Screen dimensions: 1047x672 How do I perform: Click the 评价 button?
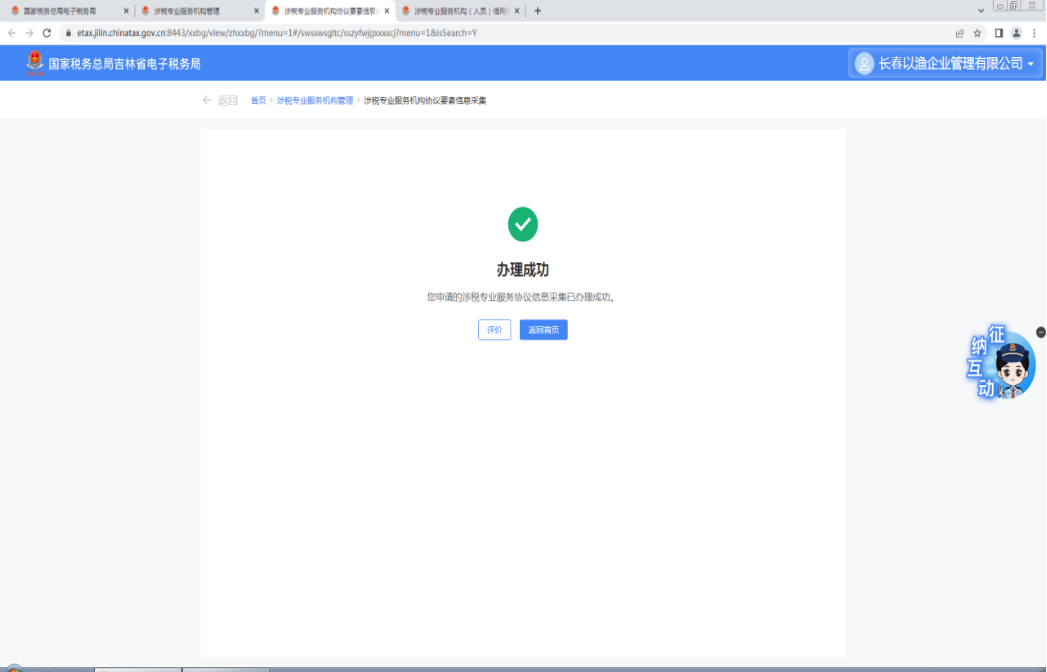[495, 330]
